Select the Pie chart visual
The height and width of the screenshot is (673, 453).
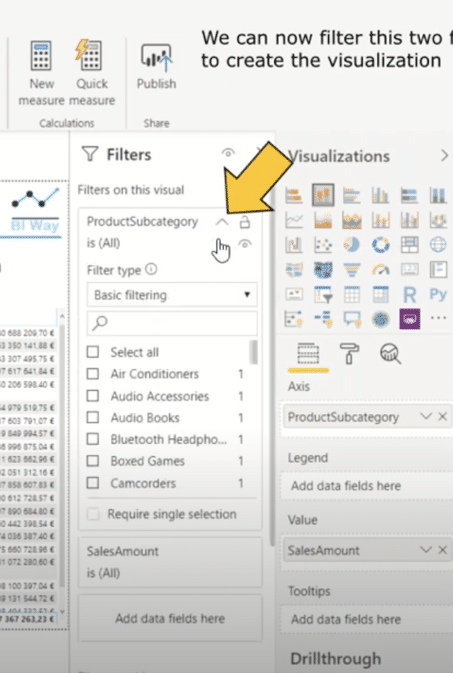[352, 245]
